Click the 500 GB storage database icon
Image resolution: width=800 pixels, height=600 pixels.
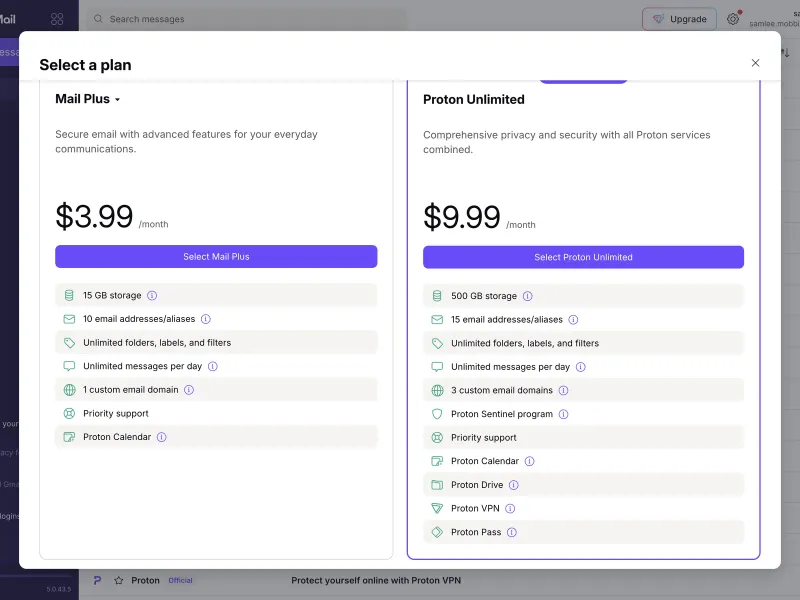pos(437,296)
